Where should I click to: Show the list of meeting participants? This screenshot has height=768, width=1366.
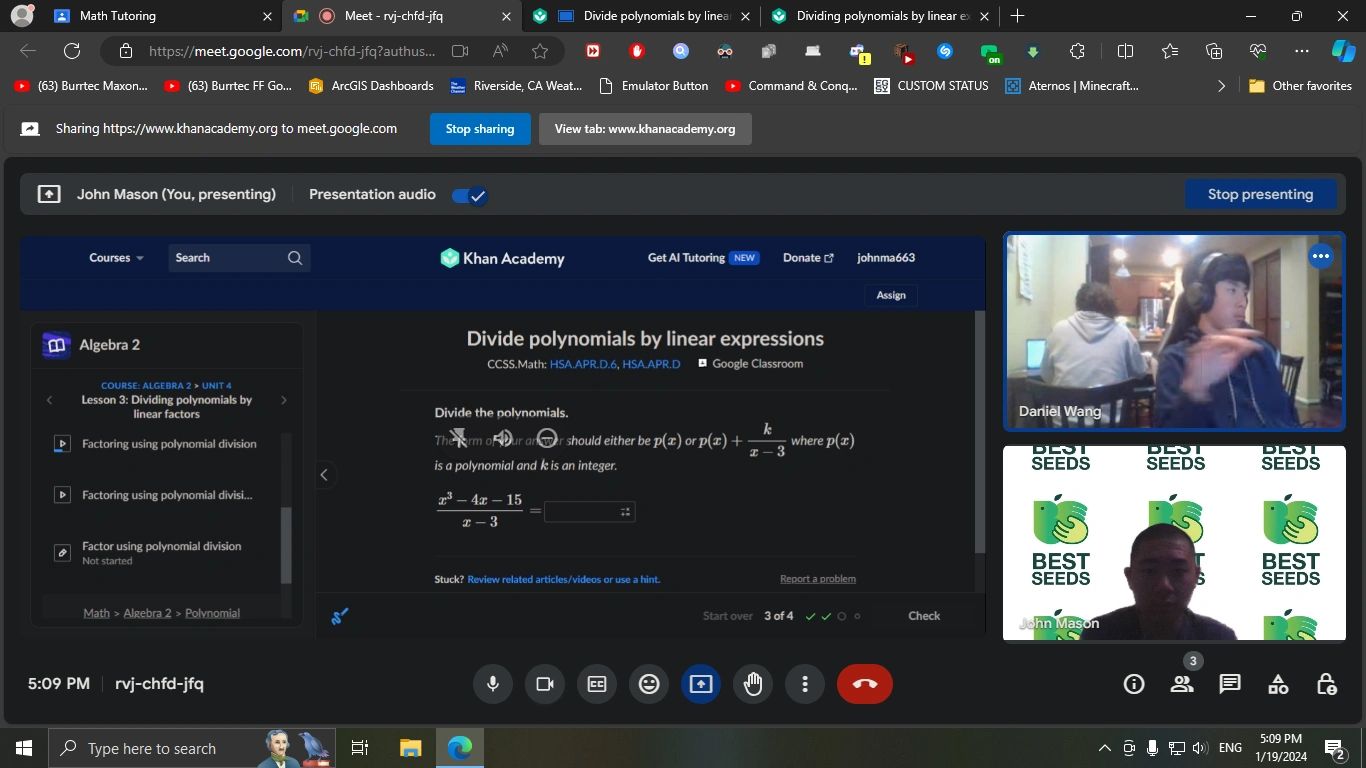pyautogui.click(x=1181, y=683)
